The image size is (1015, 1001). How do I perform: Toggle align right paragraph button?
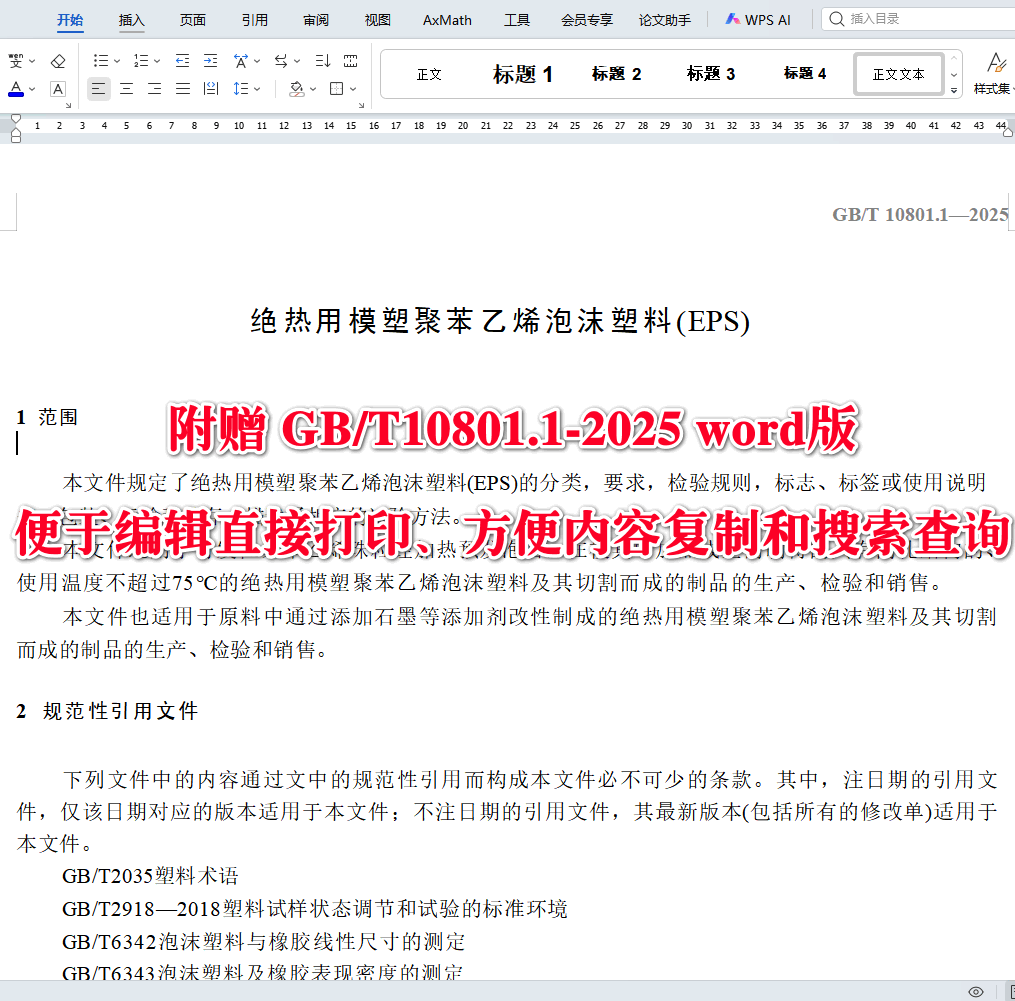click(155, 89)
